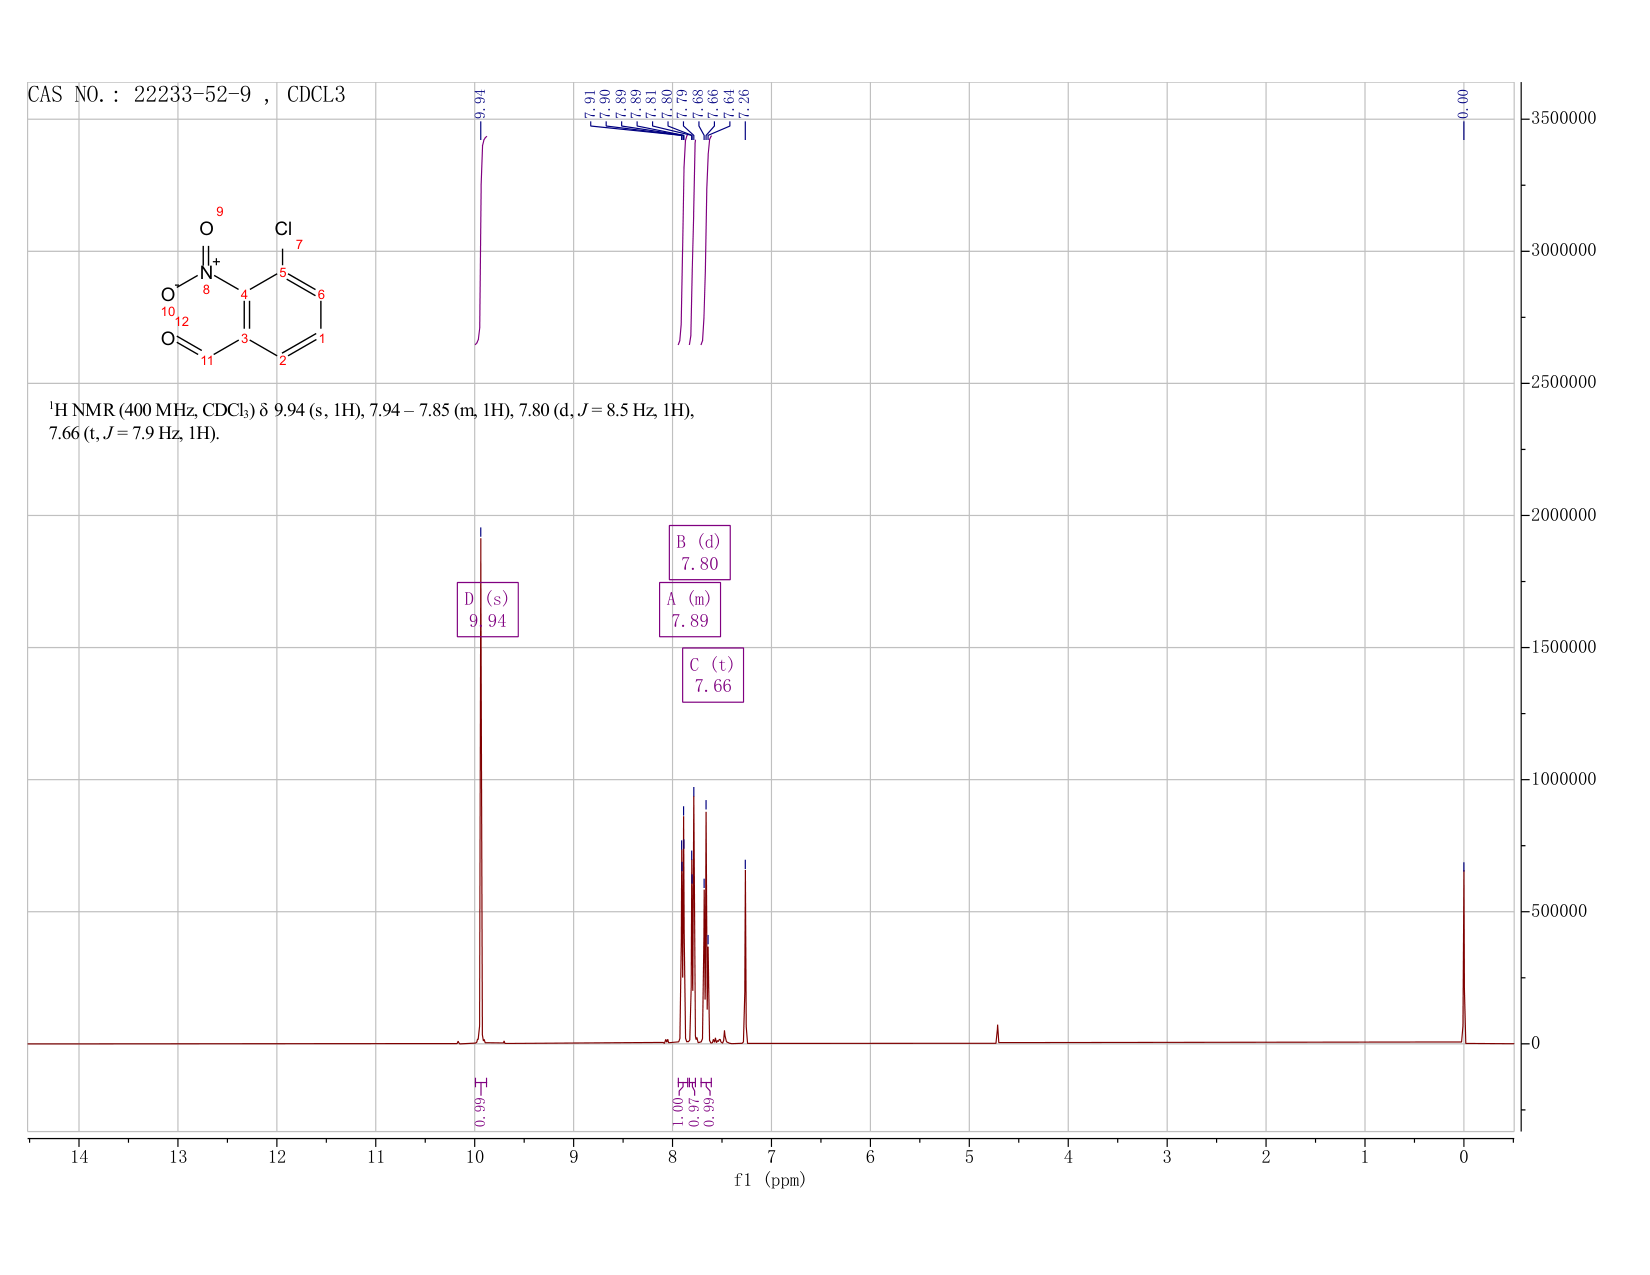Click the top peak label 0.00

(x=1463, y=102)
